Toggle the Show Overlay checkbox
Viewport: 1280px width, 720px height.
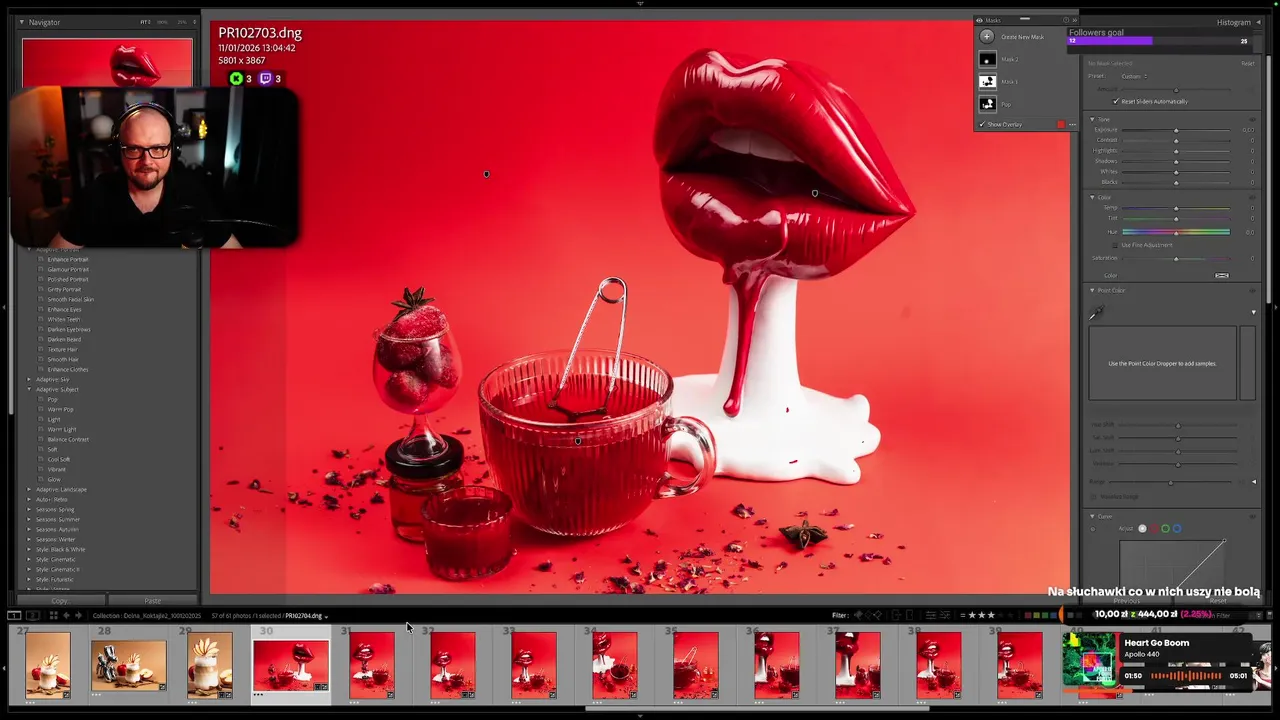coord(982,125)
